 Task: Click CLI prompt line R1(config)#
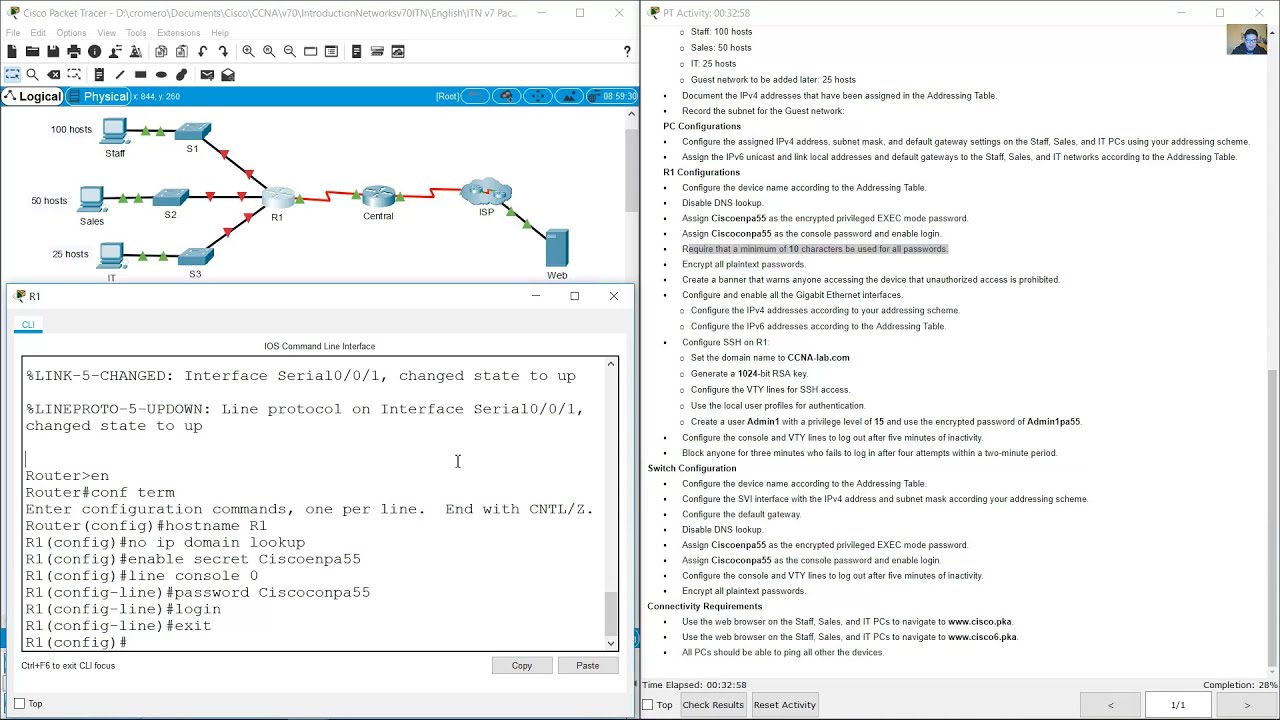(76, 642)
